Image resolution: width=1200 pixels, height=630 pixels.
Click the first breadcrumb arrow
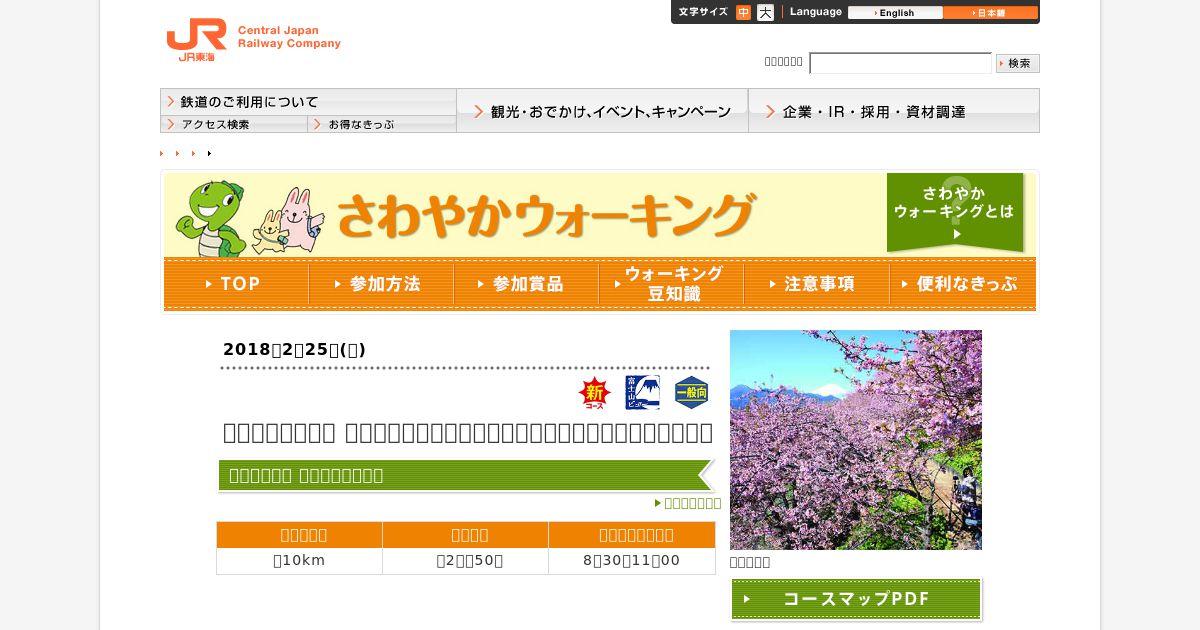coord(162,153)
